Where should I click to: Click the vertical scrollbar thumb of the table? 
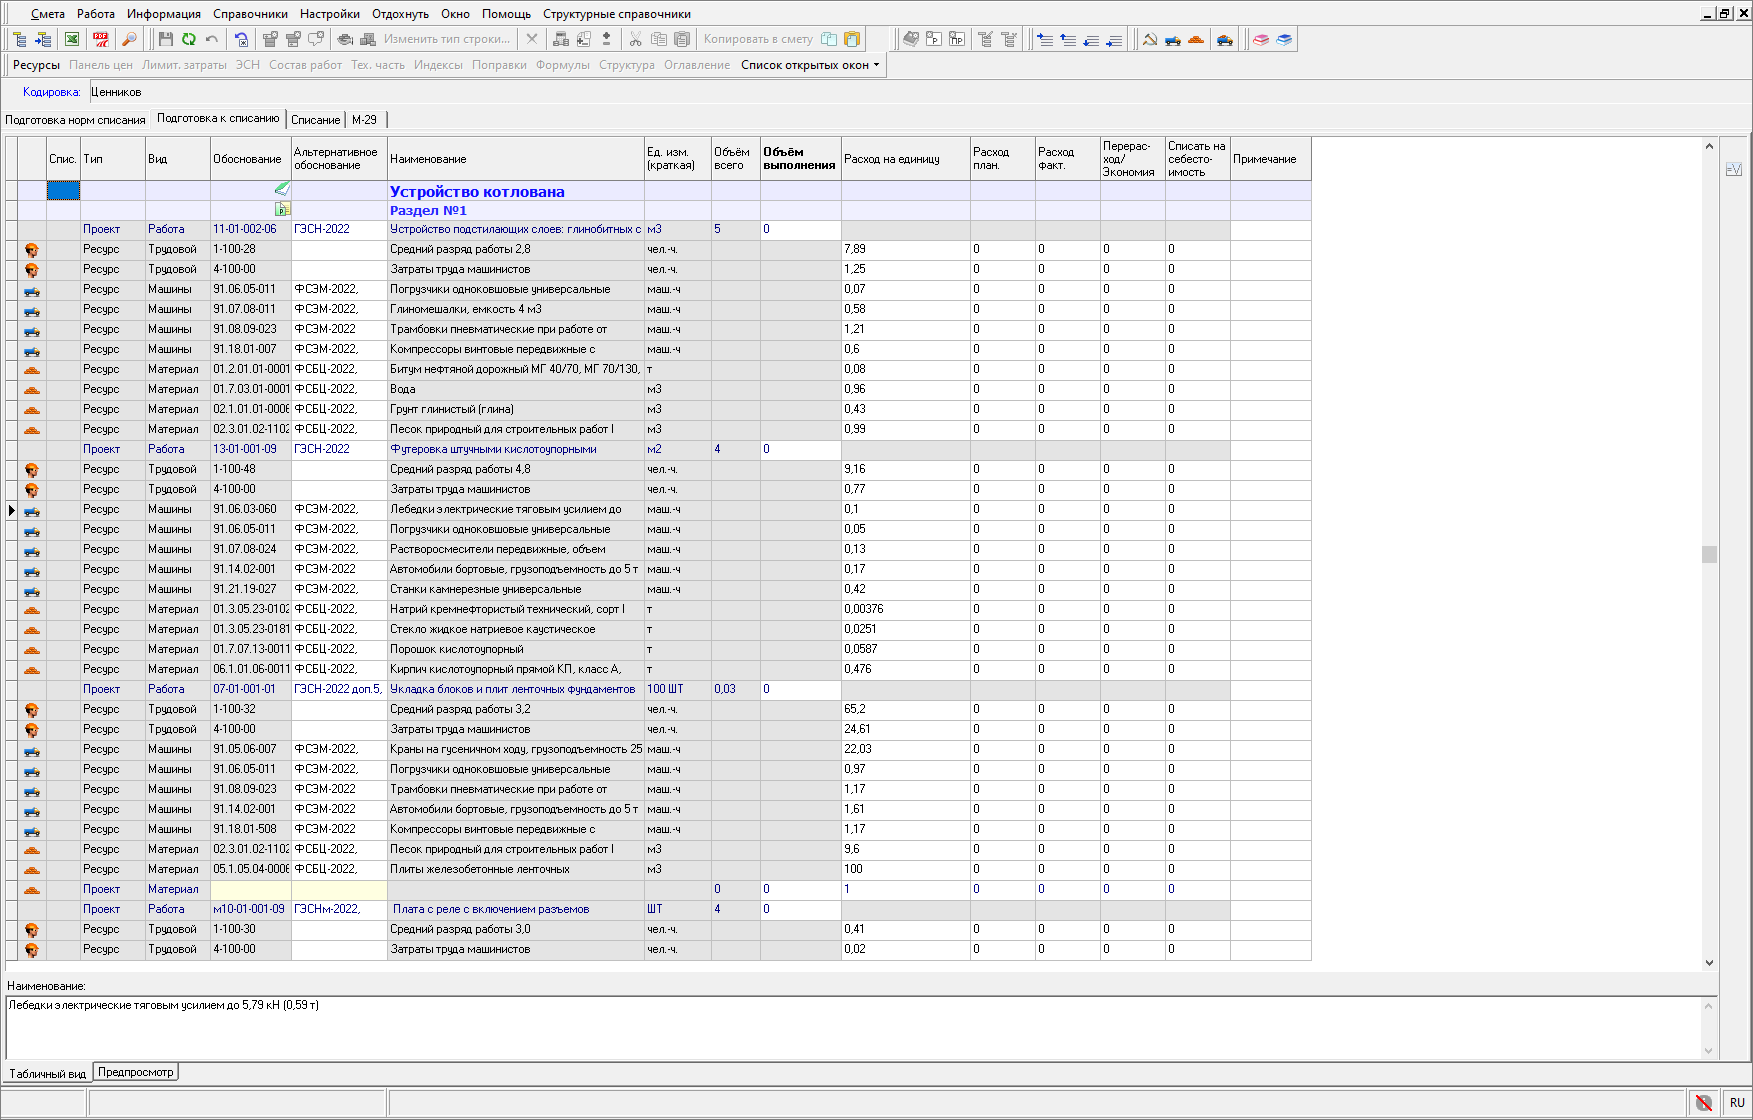click(1709, 554)
